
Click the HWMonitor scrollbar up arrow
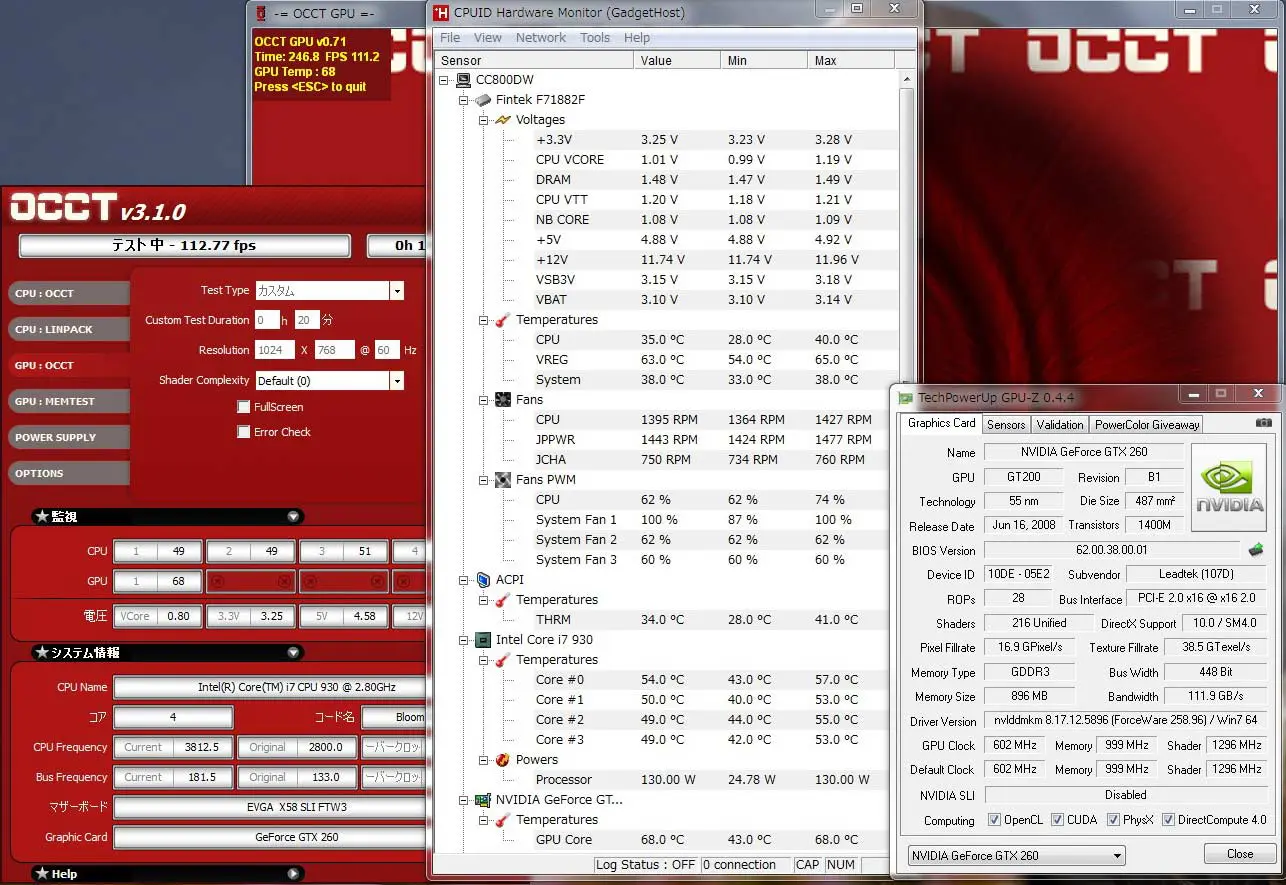point(906,79)
